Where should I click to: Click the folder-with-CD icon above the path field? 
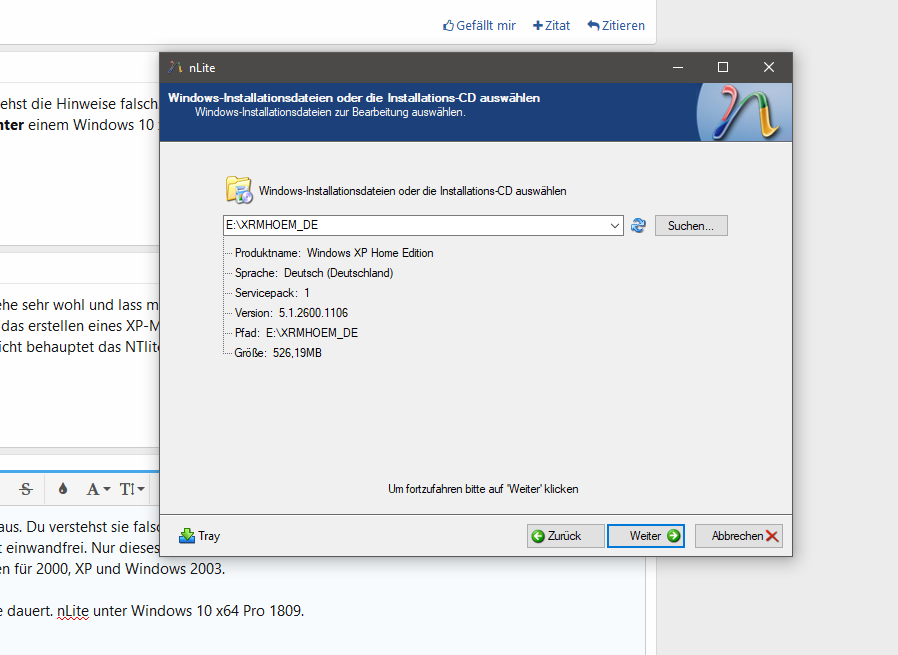(239, 190)
